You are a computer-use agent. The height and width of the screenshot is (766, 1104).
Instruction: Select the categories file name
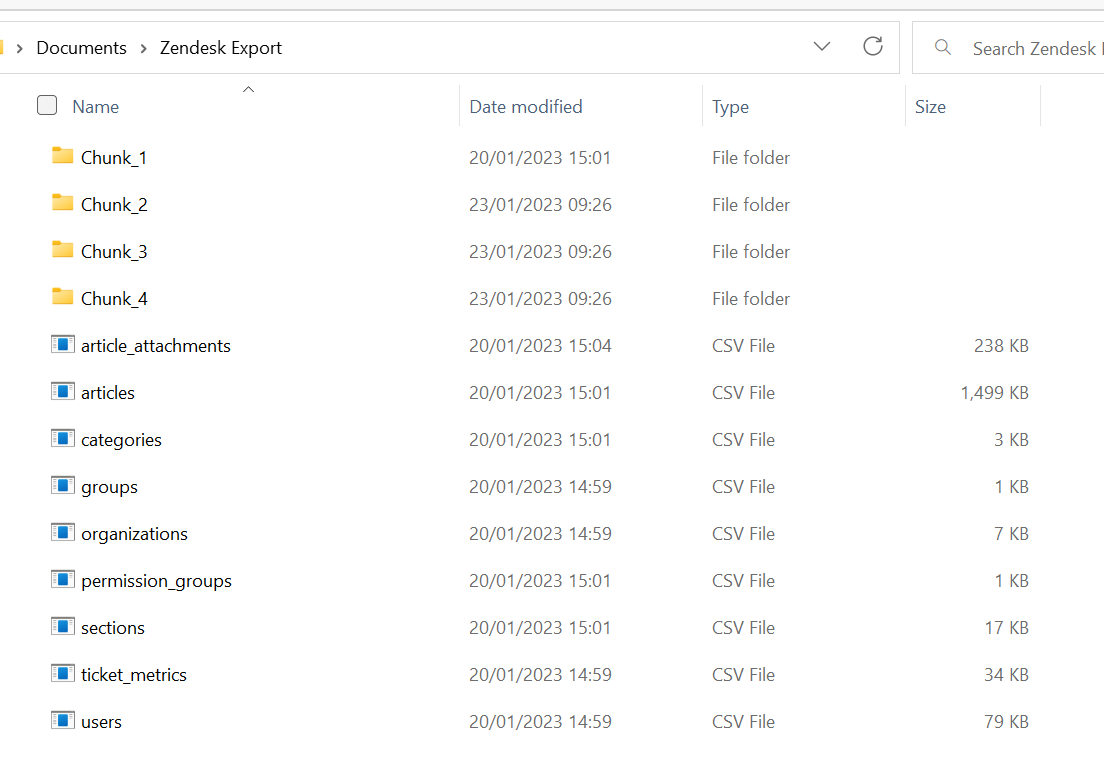pos(121,440)
